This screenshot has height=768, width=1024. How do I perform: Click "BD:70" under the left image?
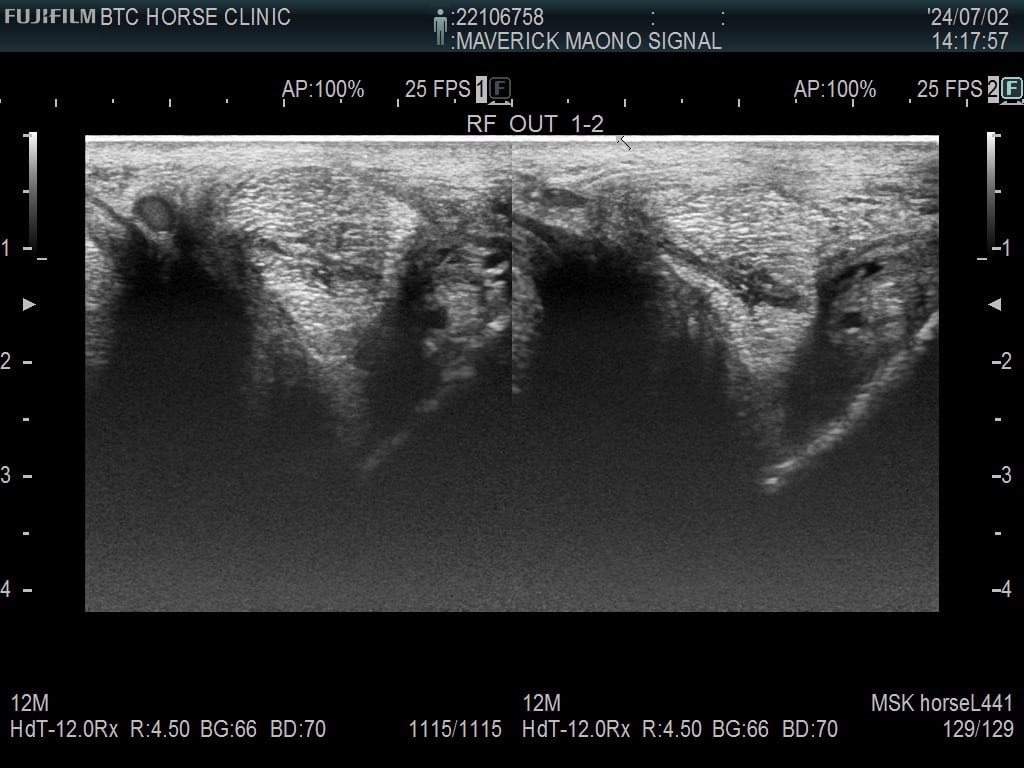click(298, 729)
